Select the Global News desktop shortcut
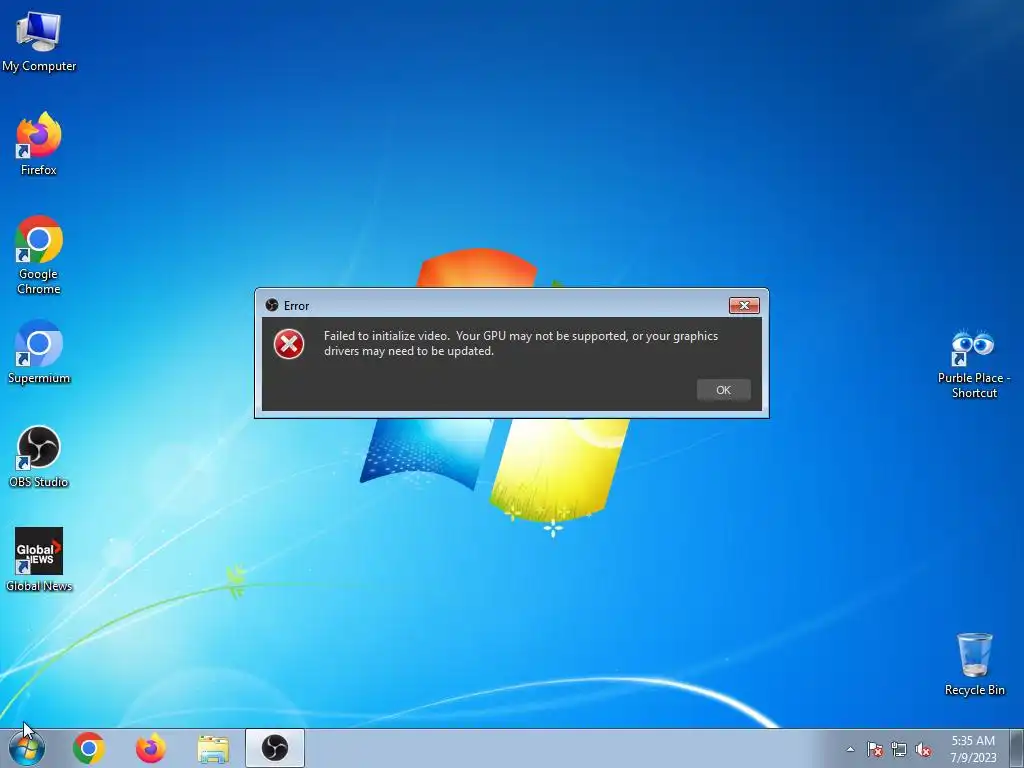The image size is (1024, 768). point(39,560)
